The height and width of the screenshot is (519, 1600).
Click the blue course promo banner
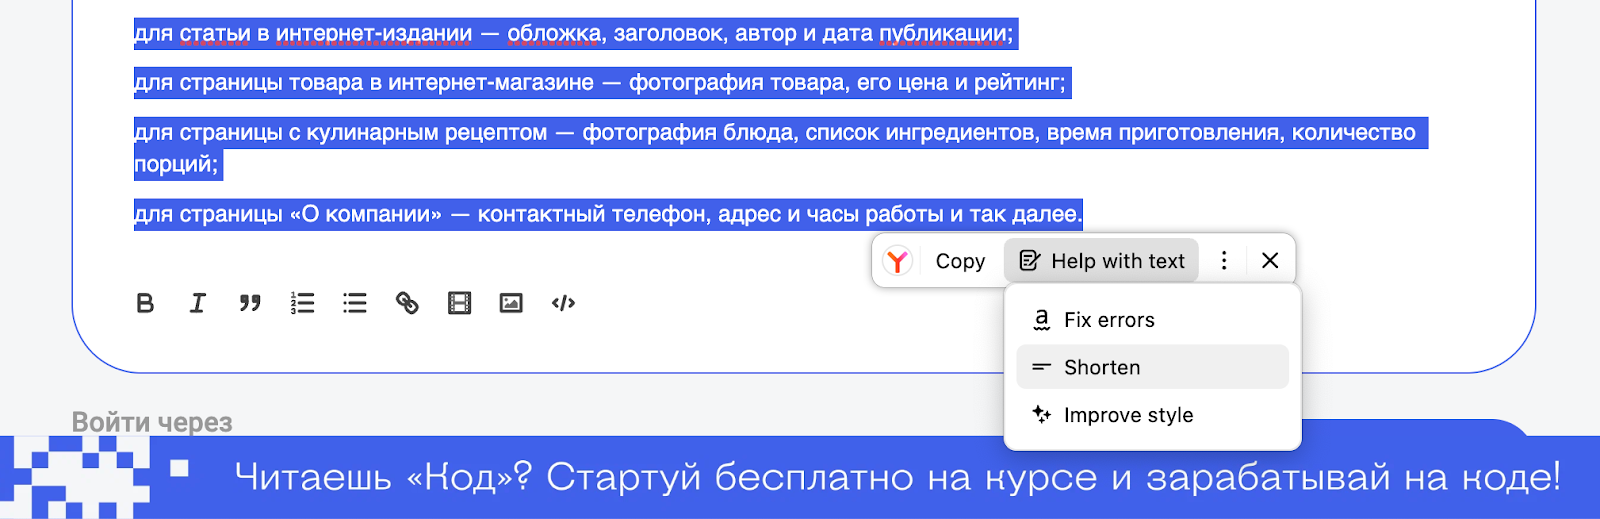click(800, 477)
